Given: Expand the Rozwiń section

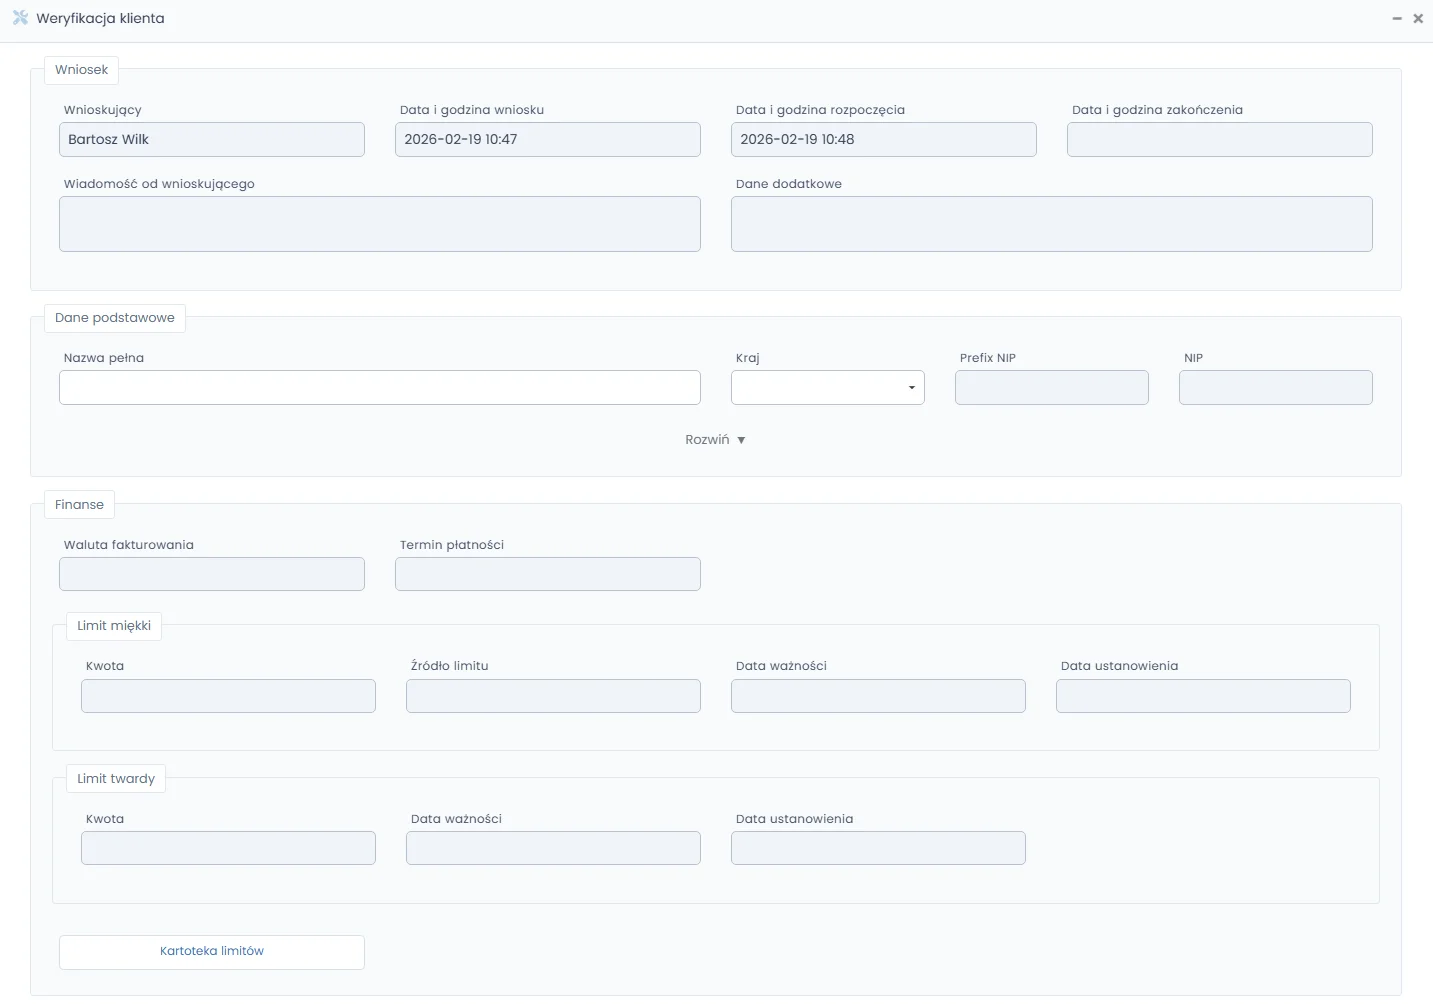Looking at the screenshot, I should click(715, 440).
